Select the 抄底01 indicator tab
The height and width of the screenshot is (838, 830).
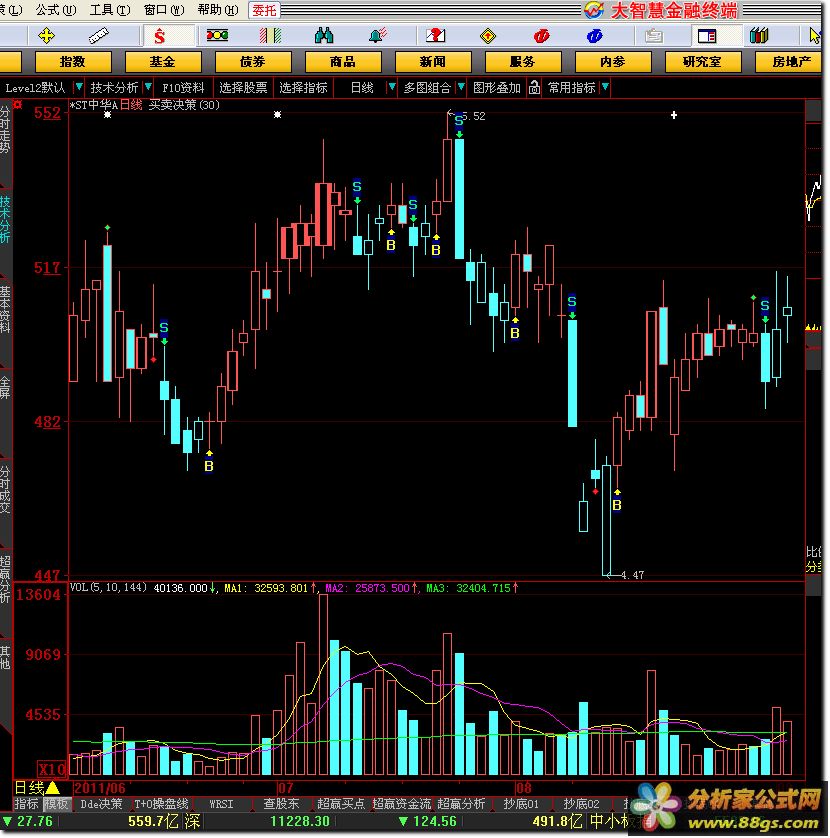521,804
